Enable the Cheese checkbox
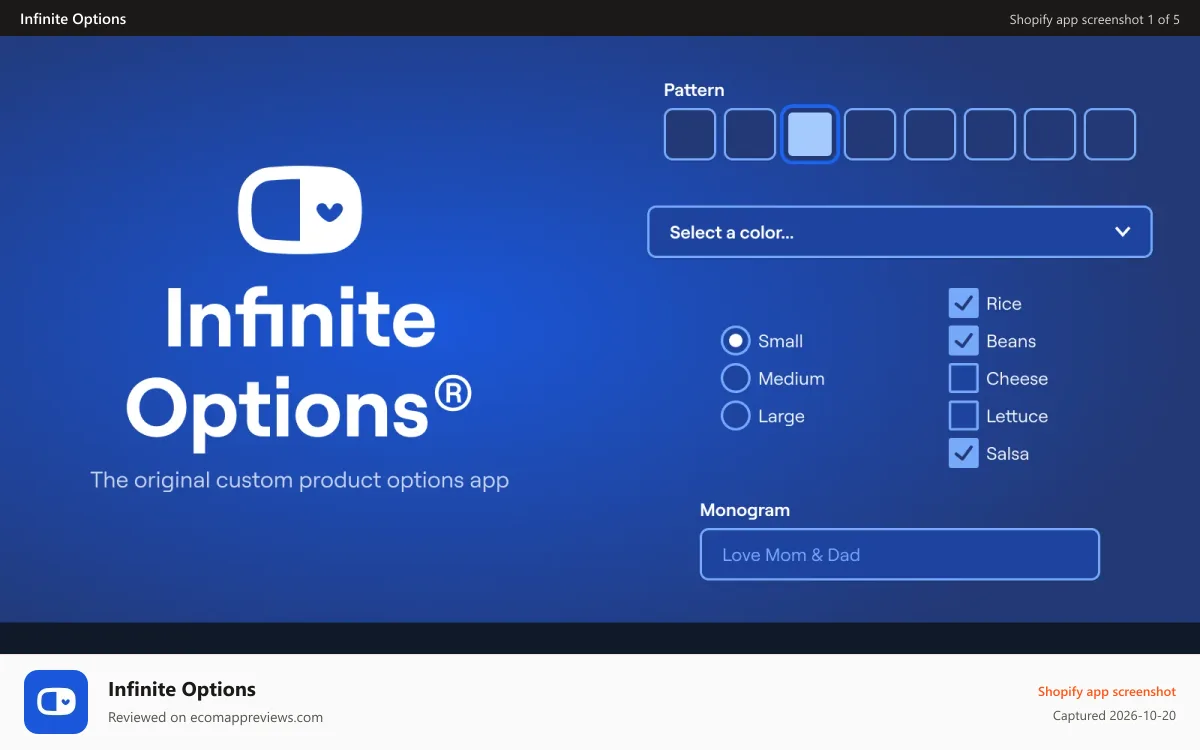 964,378
